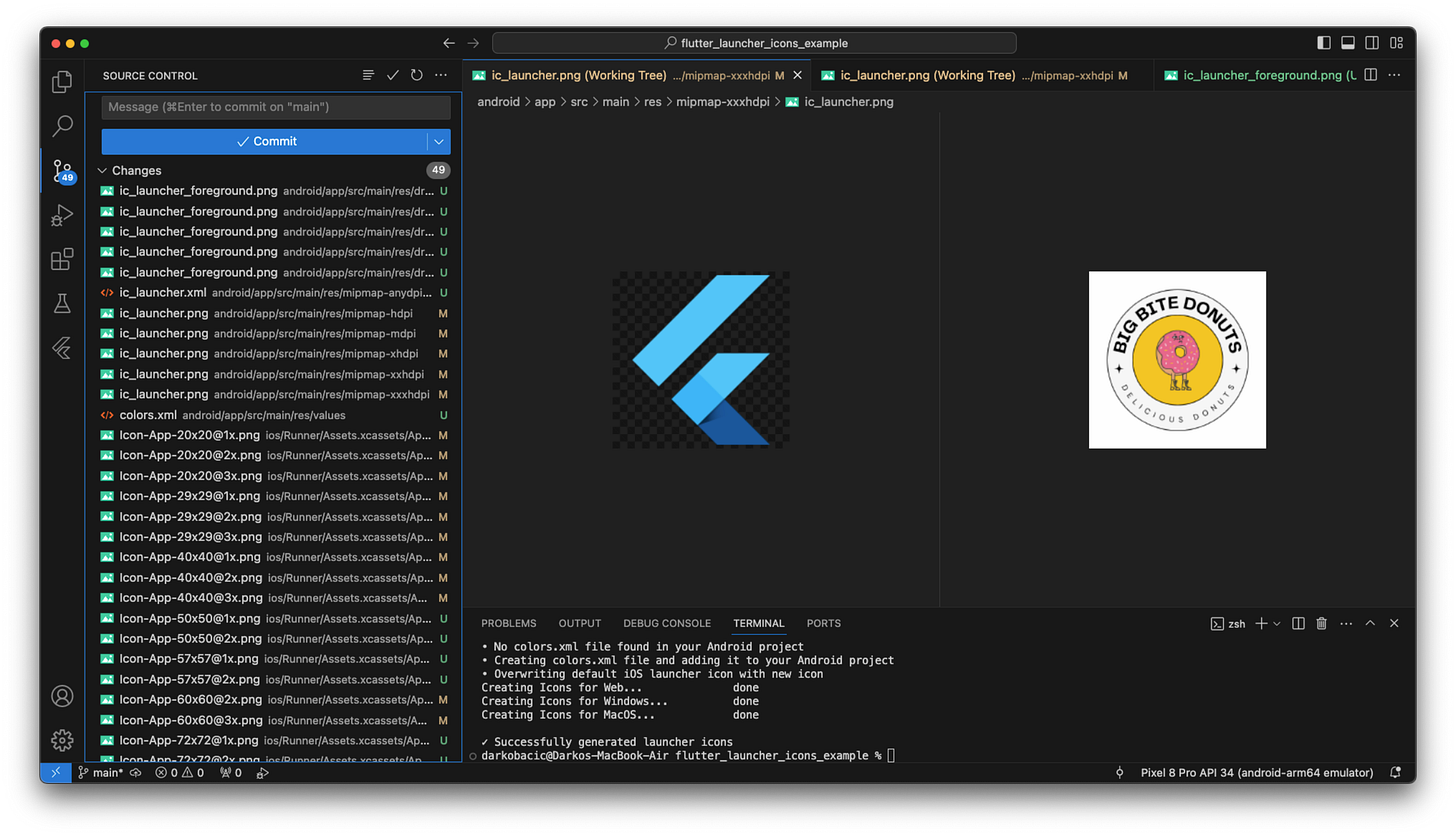Click the app breadcrumb

coord(545,102)
